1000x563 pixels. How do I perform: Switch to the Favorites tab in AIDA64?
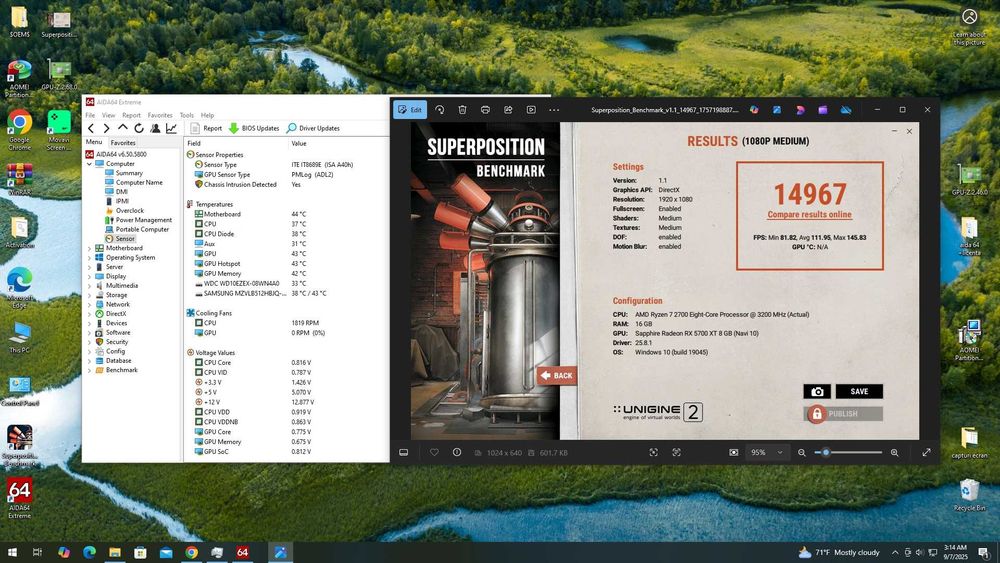(x=122, y=143)
